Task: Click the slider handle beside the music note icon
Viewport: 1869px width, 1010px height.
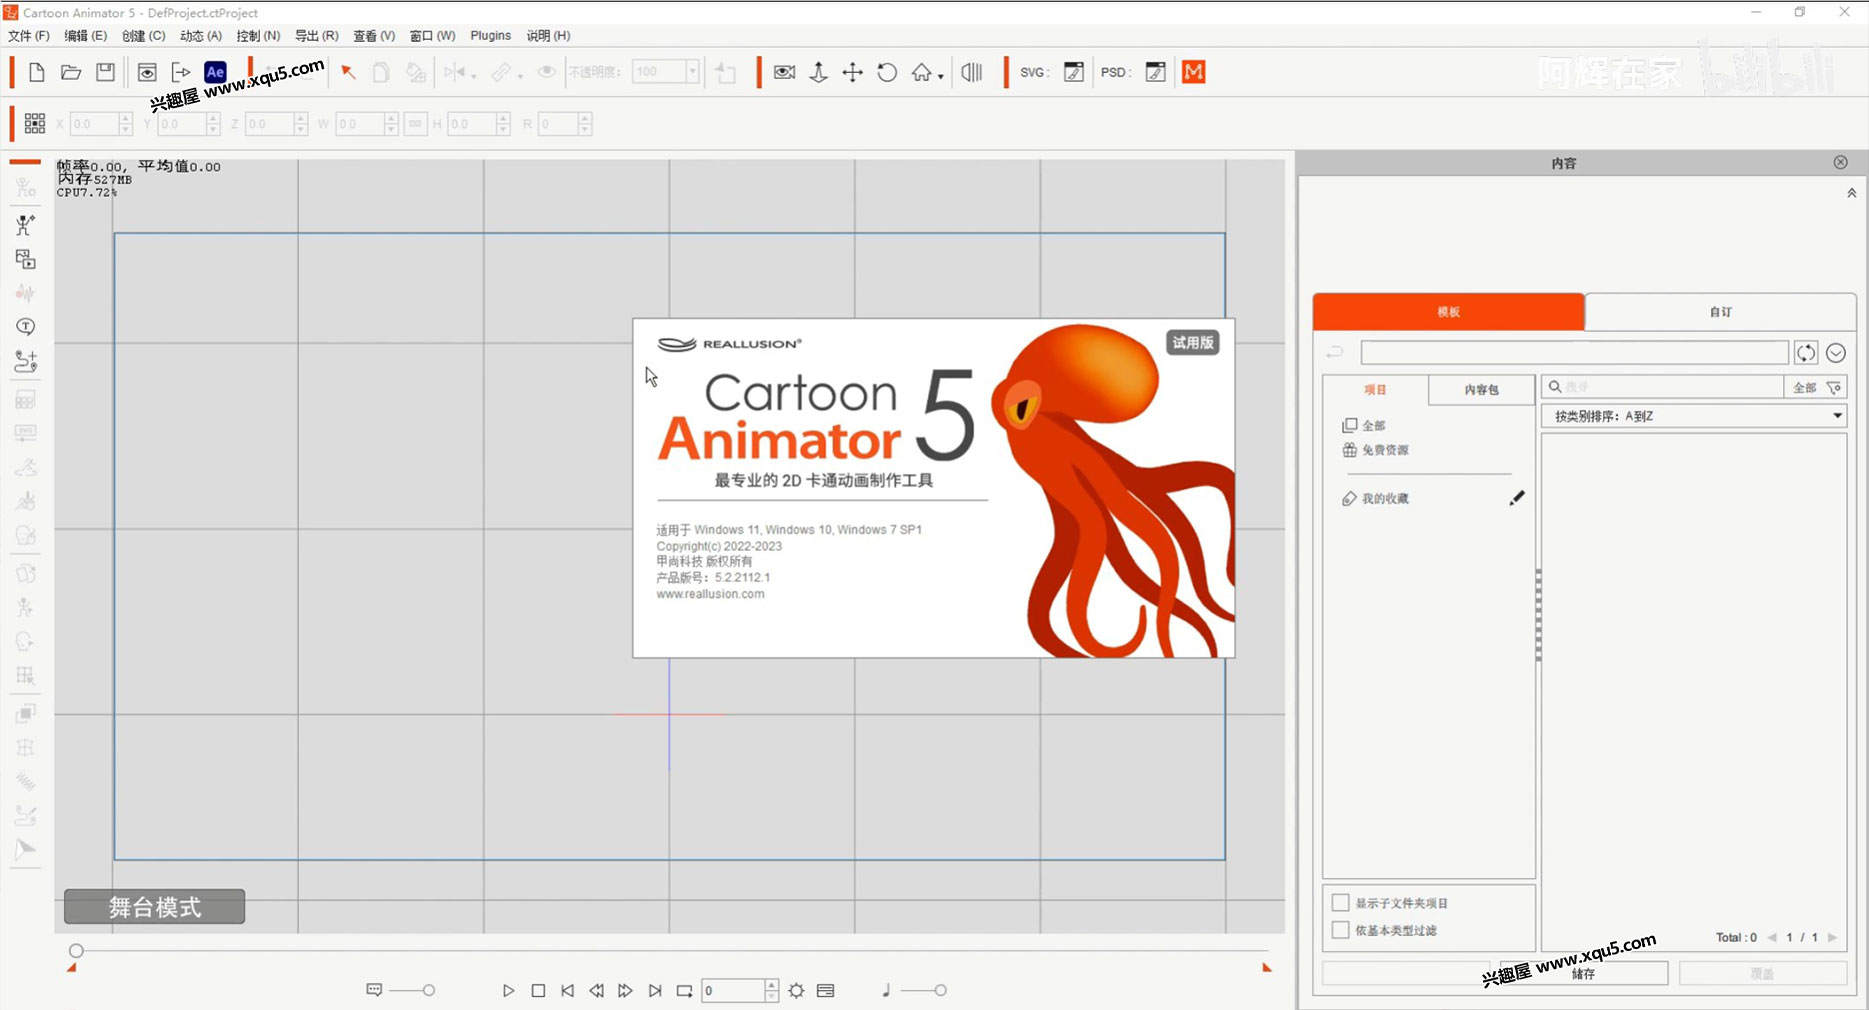Action: point(940,991)
